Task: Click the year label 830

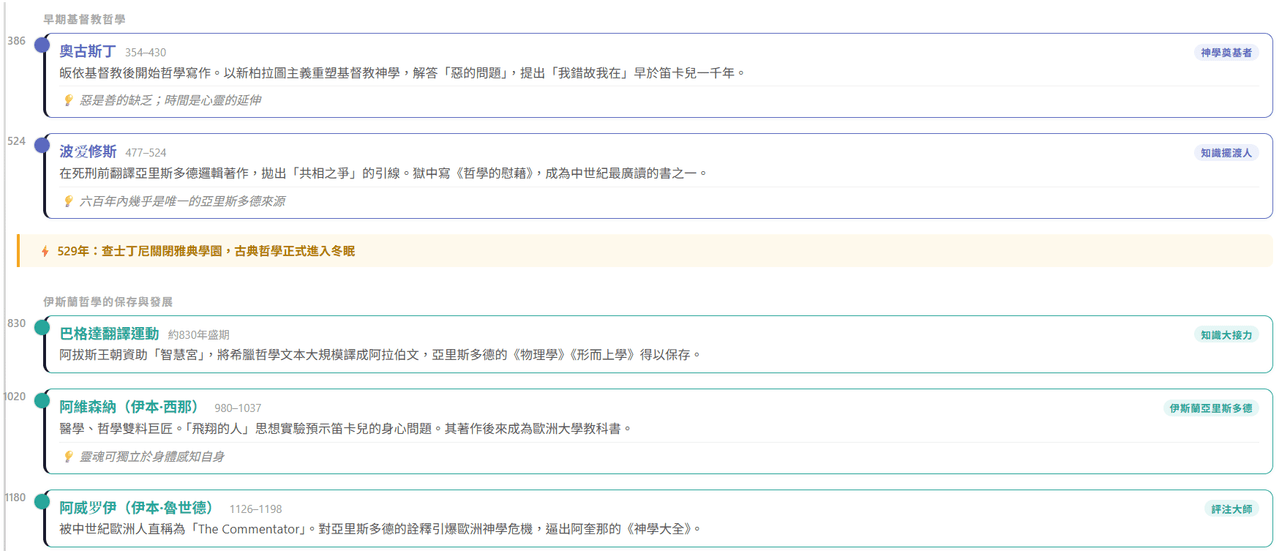Action: [16, 323]
